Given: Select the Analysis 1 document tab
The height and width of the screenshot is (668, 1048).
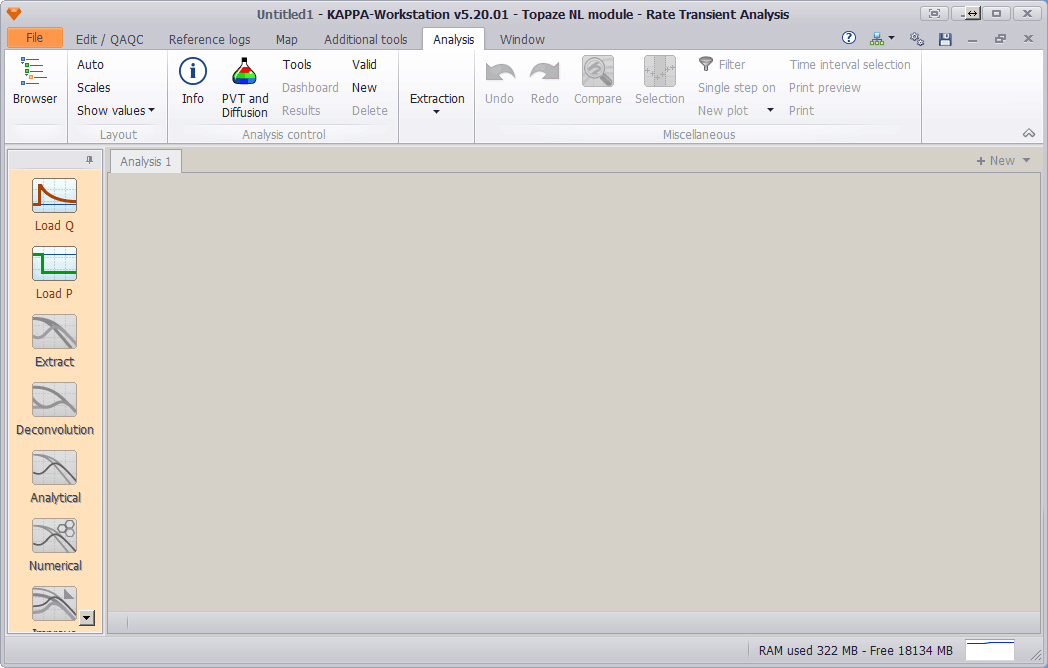Looking at the screenshot, I should (x=146, y=161).
